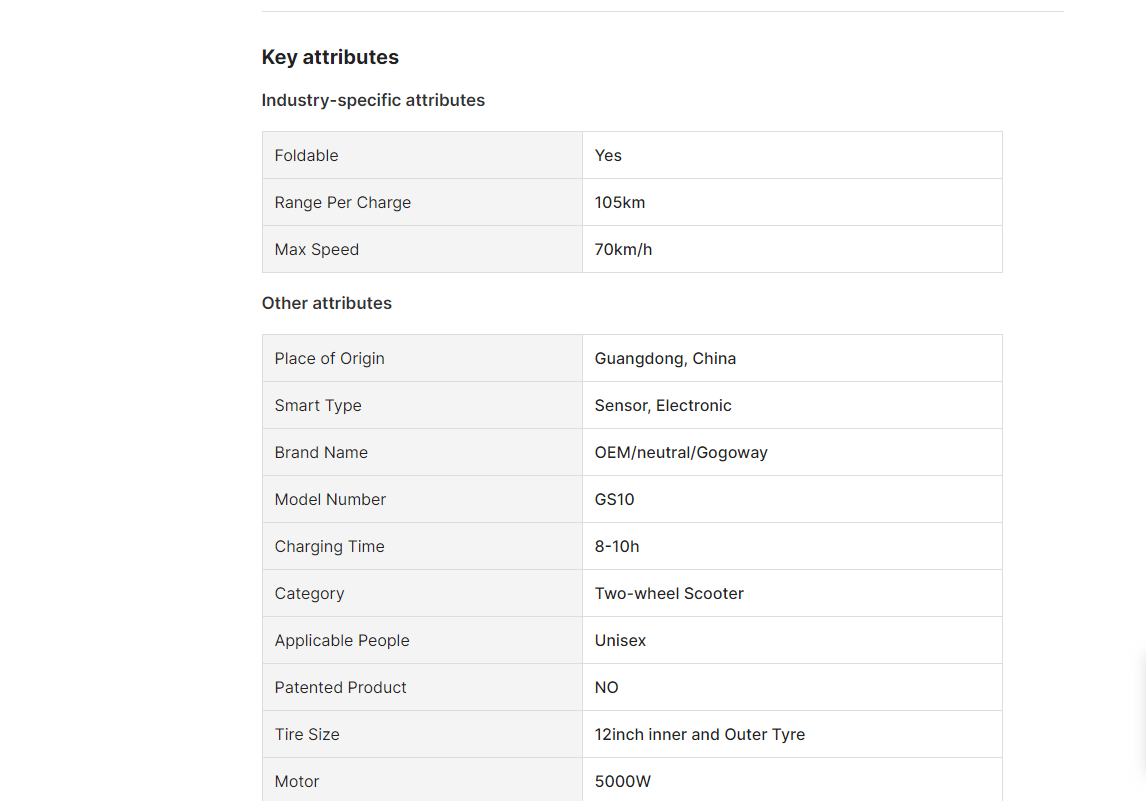
Task: Click the 'Unisex' value
Action: [621, 640]
